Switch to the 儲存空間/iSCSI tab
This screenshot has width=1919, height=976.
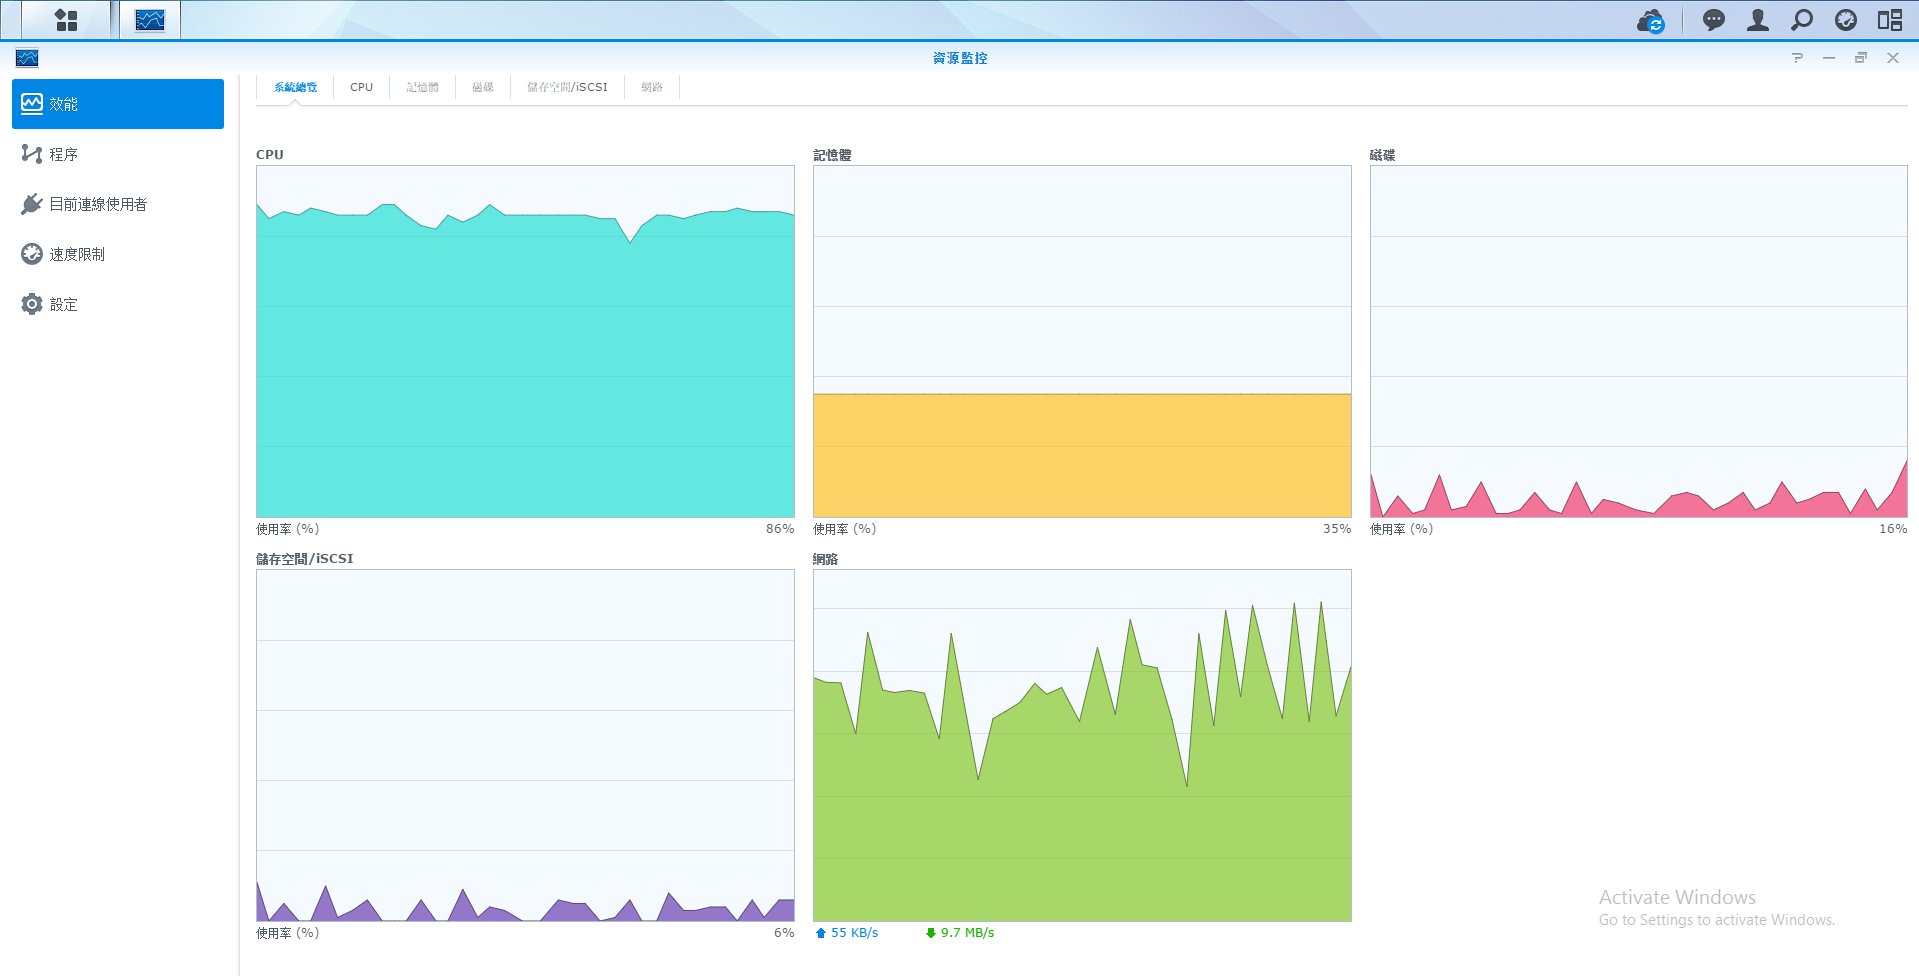click(567, 87)
